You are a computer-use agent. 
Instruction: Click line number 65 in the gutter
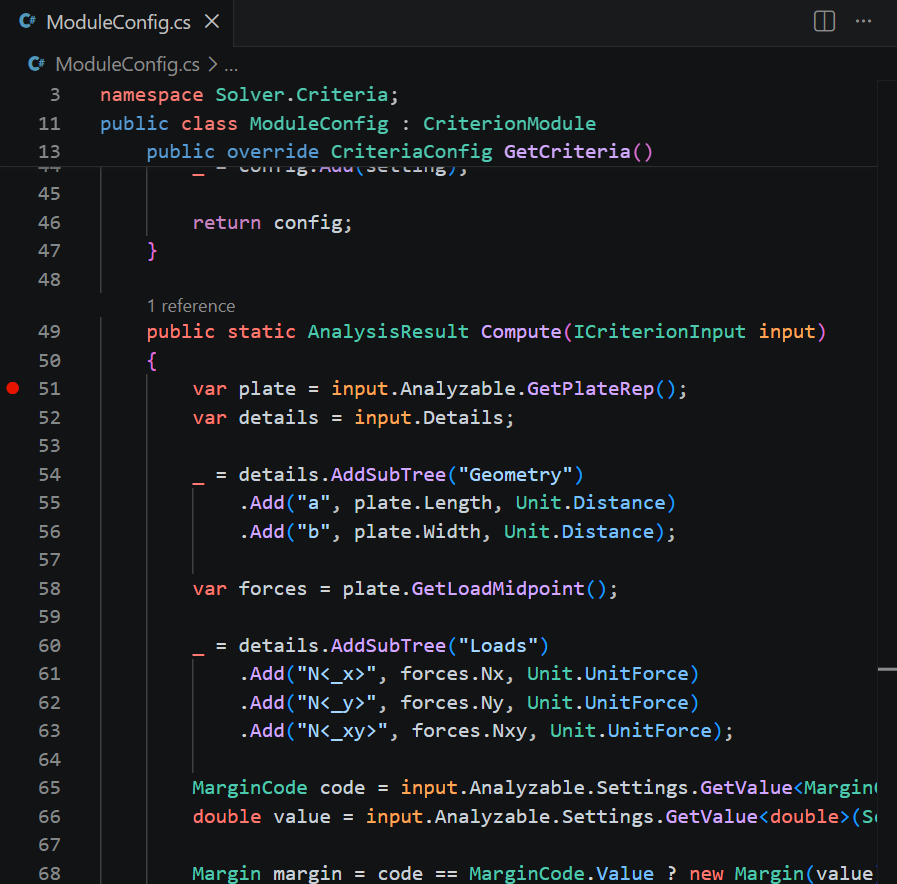(49, 788)
